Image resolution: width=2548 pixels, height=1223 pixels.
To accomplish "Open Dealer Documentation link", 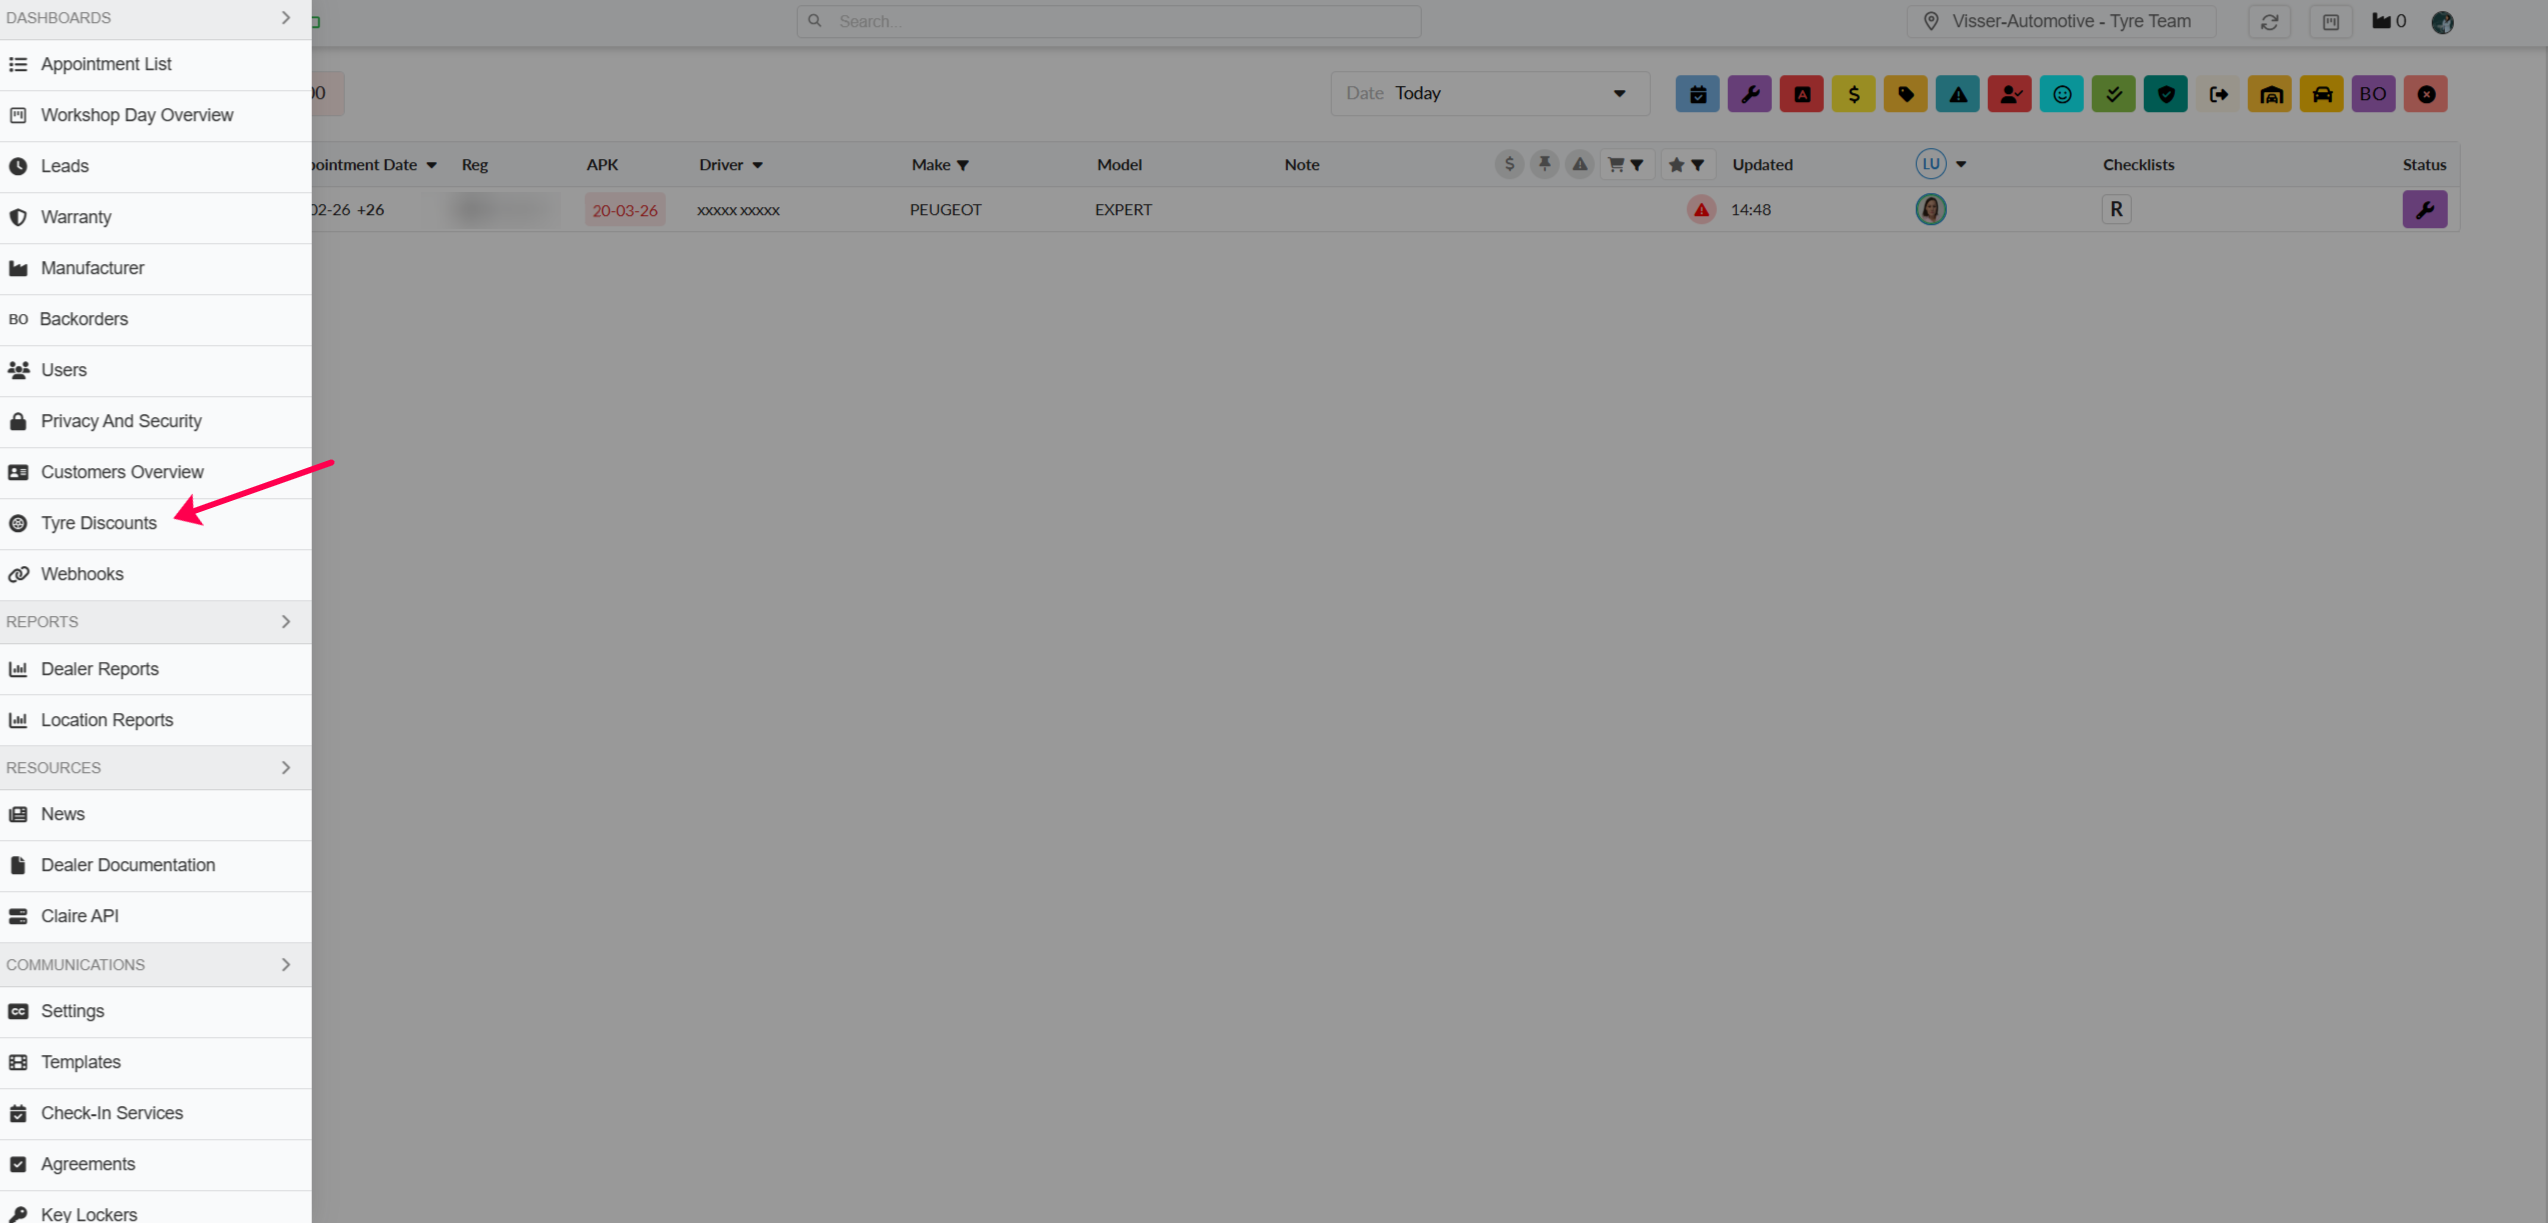I will 127,865.
